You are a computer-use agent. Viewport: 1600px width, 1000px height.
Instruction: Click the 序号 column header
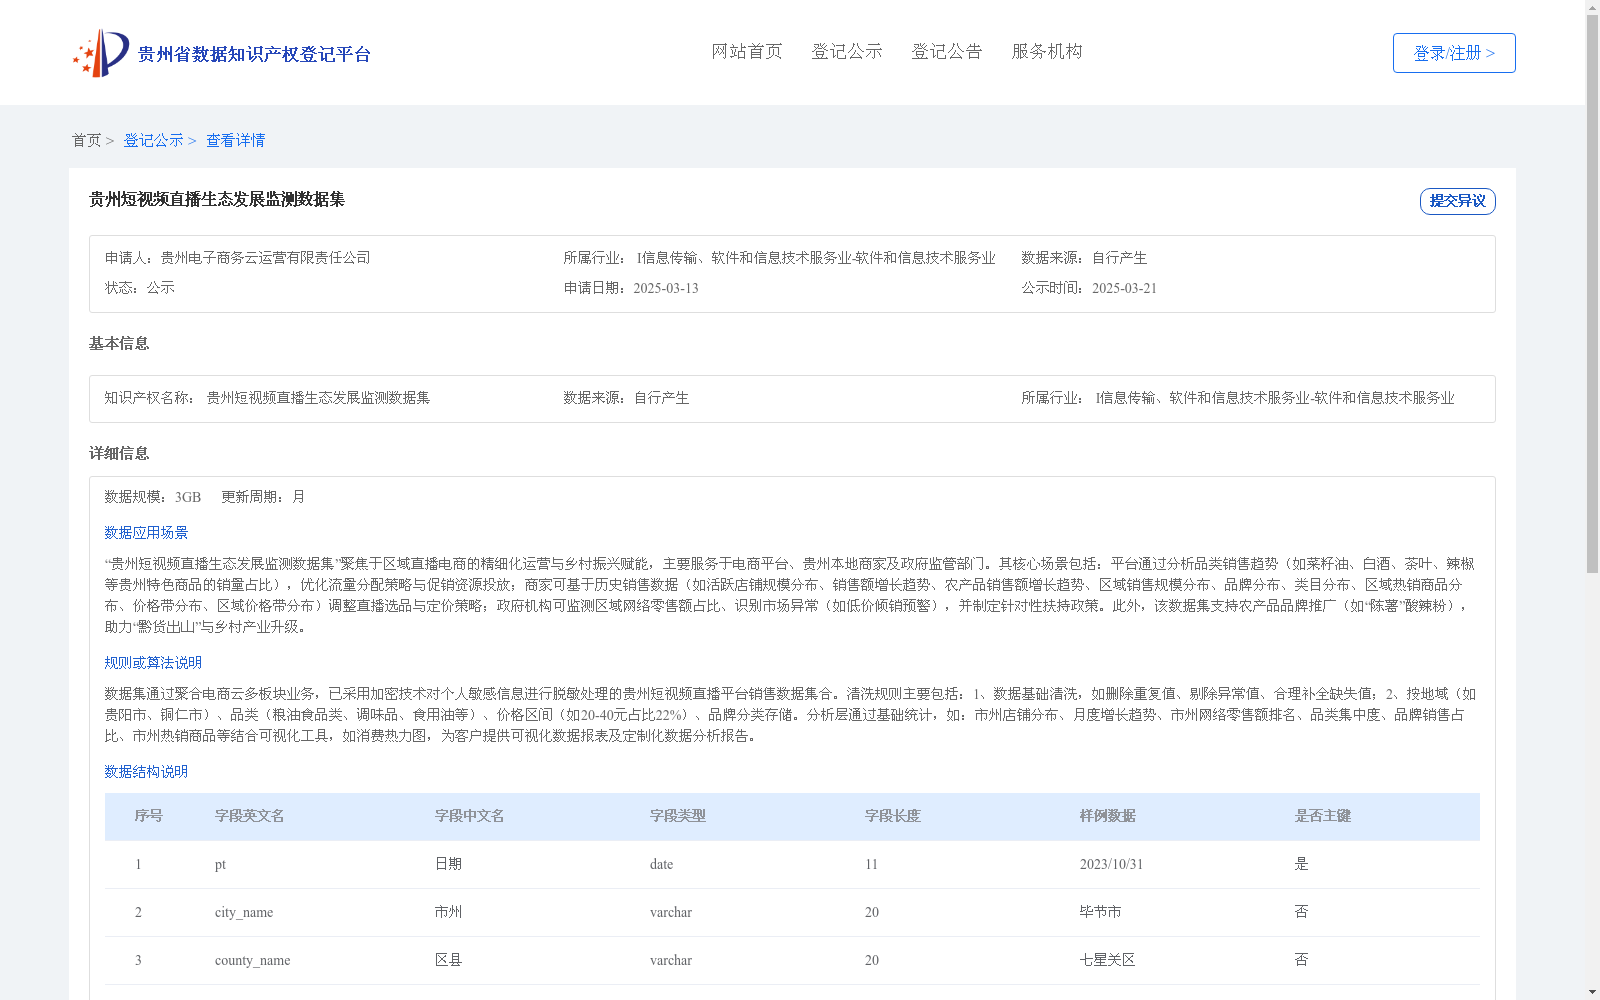pos(149,816)
